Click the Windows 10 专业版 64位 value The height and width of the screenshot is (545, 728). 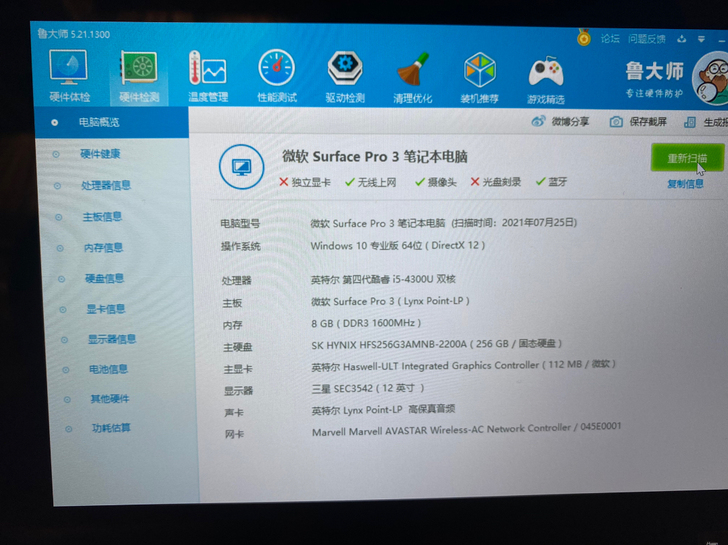click(397, 246)
